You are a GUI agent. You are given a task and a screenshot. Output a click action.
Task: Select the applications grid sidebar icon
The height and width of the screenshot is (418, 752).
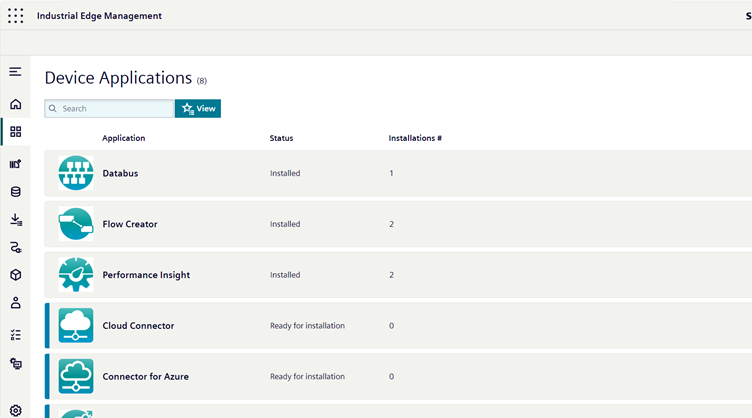click(x=15, y=132)
